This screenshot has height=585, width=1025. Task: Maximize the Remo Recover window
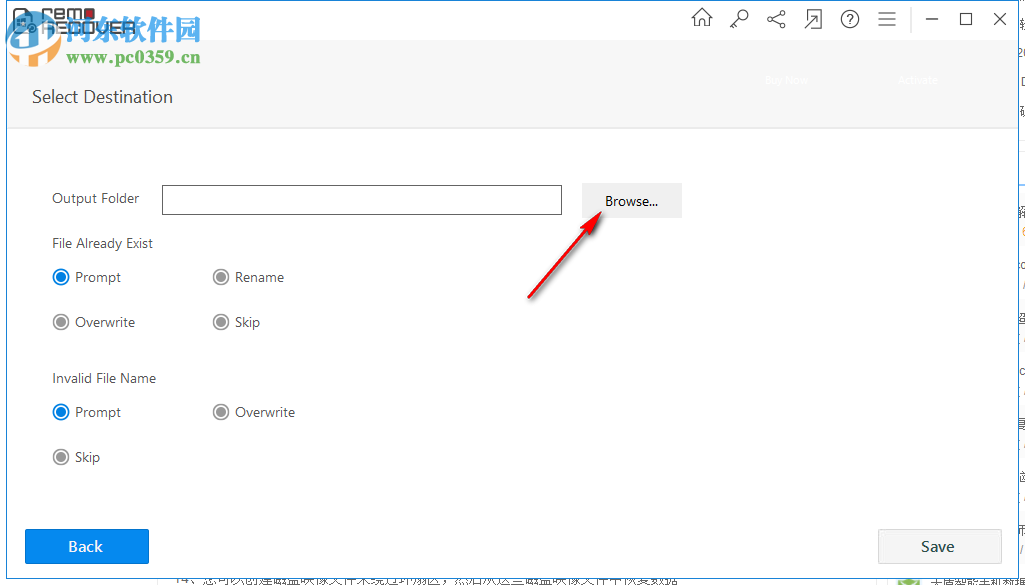click(966, 19)
